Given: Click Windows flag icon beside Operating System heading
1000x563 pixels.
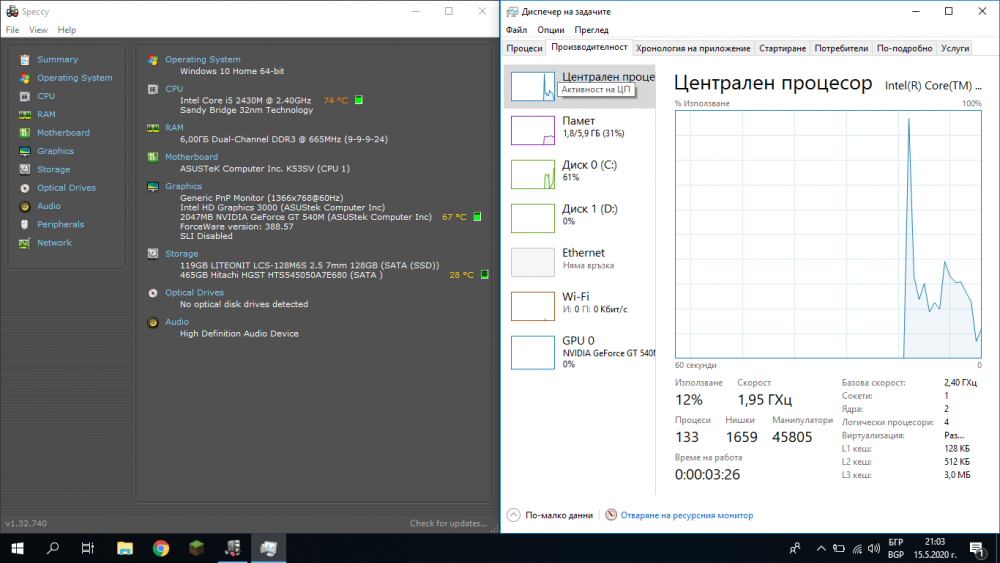Looking at the screenshot, I should pyautogui.click(x=153, y=59).
